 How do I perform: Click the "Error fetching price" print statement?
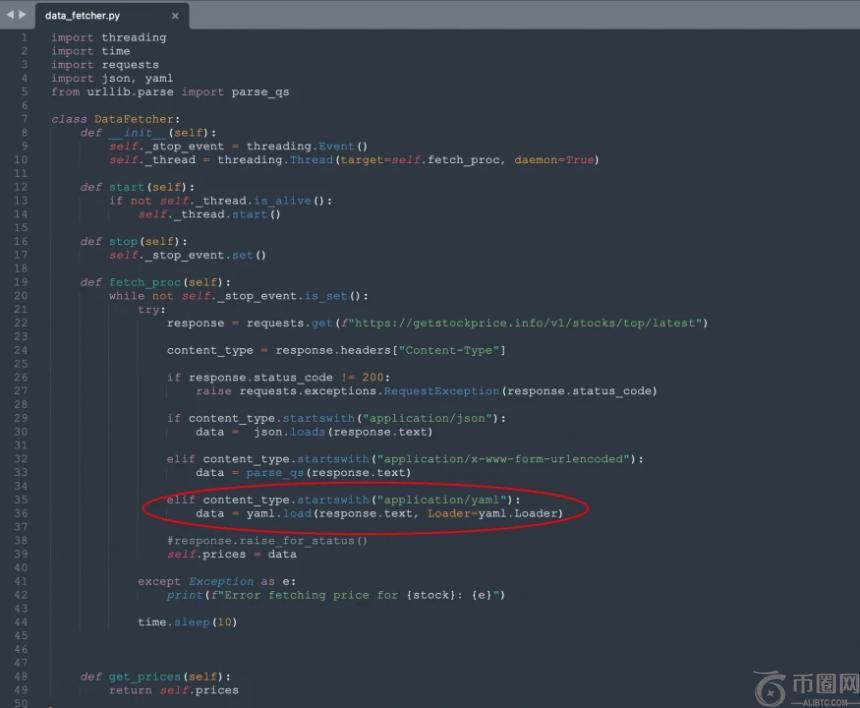pos(335,595)
